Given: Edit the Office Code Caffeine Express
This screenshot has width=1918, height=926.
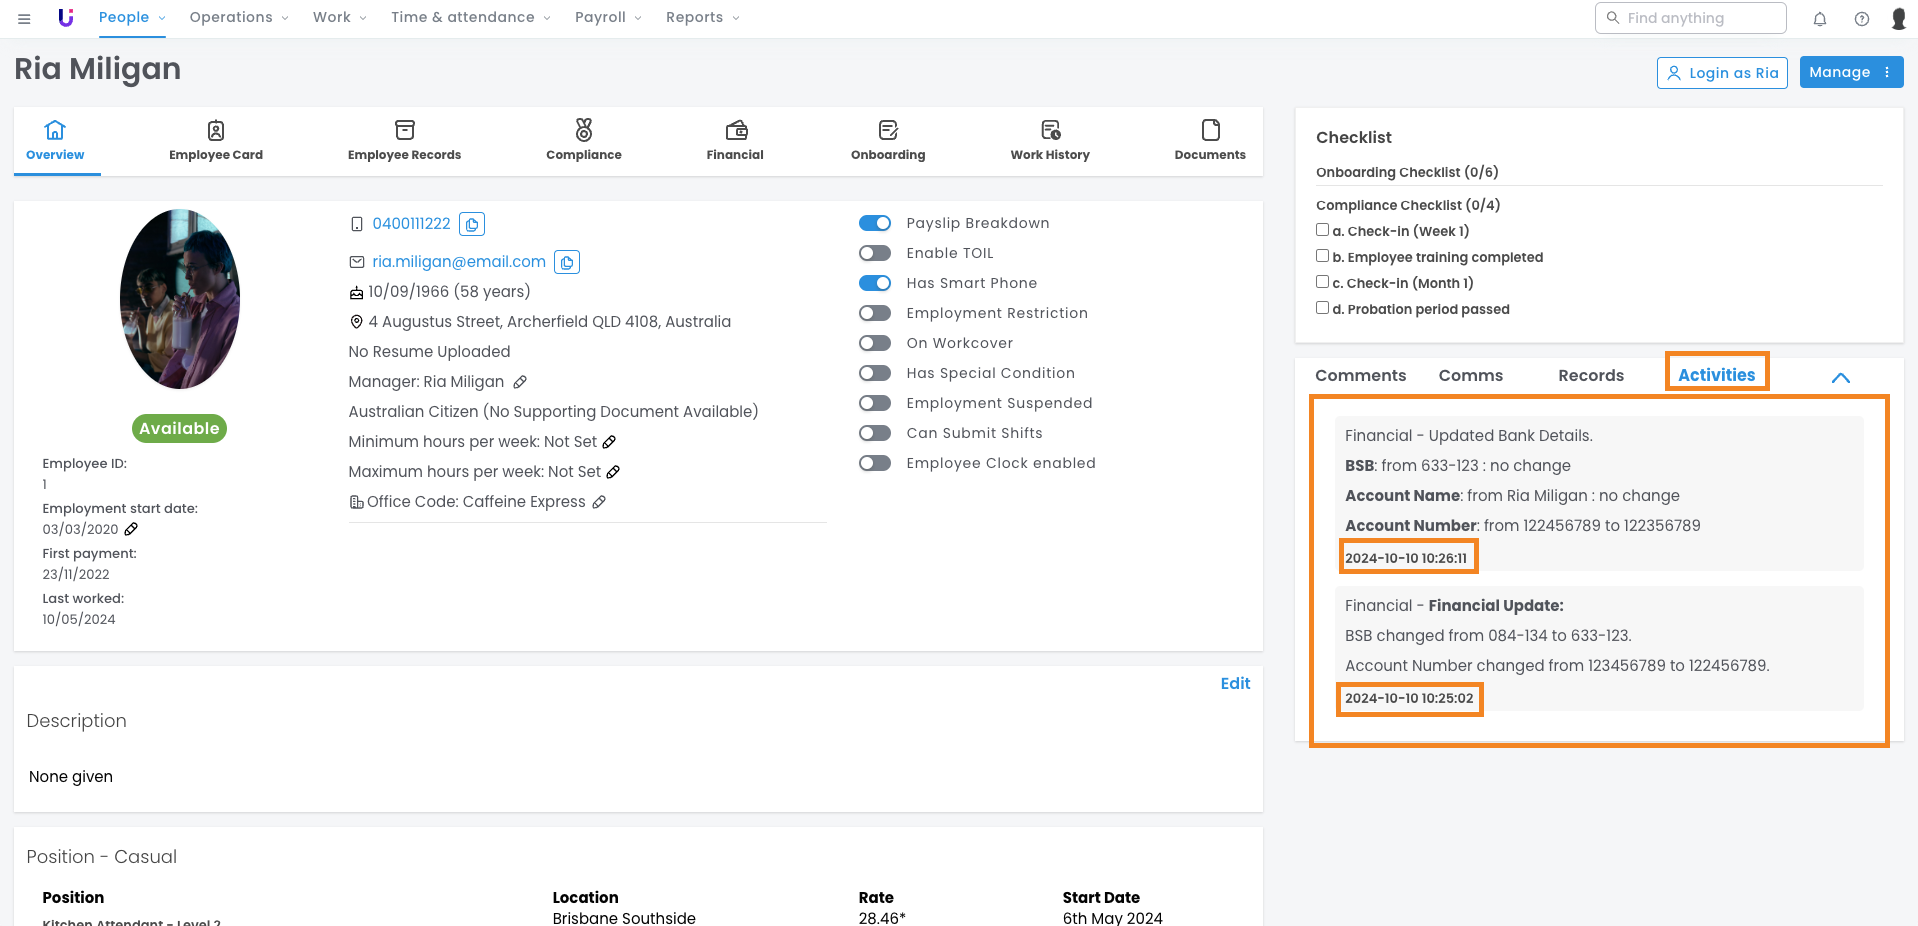Looking at the screenshot, I should [599, 502].
